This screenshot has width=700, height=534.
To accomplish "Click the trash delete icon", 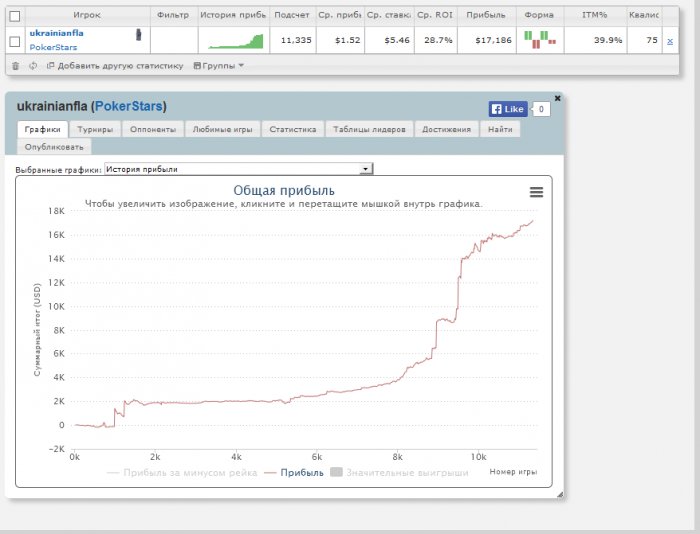I will (15, 66).
